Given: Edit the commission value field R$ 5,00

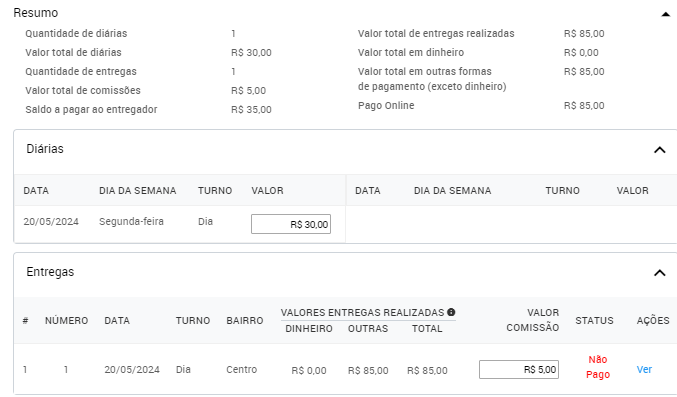Looking at the screenshot, I should (519, 369).
